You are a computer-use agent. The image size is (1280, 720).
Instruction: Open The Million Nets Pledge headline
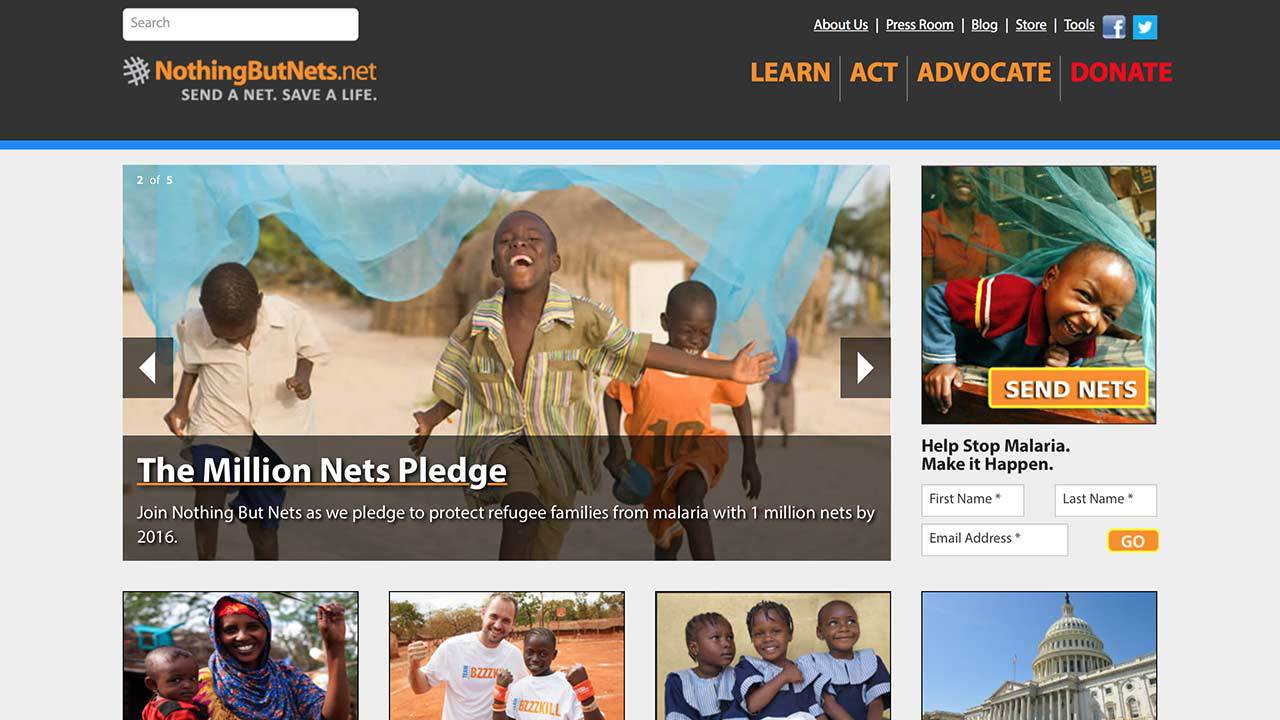[322, 470]
